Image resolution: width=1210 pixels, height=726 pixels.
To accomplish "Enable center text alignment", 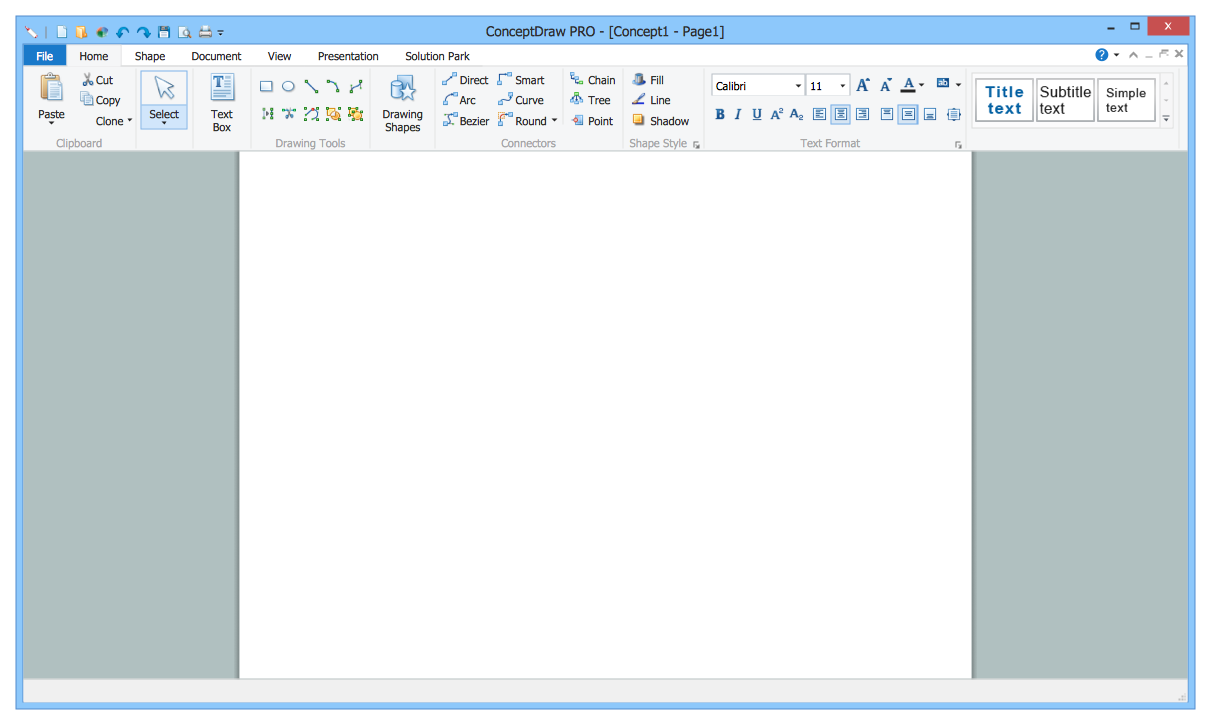I will [841, 114].
